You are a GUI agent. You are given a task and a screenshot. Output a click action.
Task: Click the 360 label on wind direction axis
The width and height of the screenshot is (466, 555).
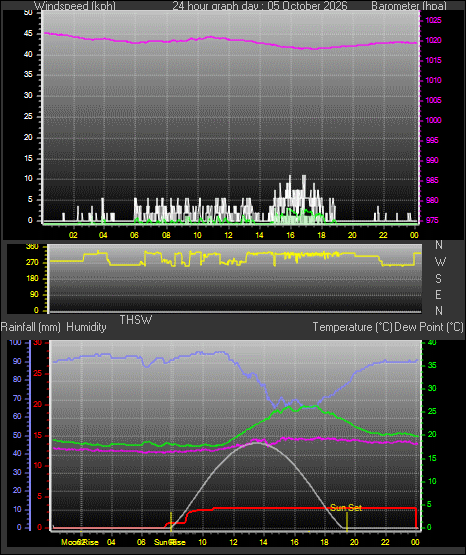point(32,247)
